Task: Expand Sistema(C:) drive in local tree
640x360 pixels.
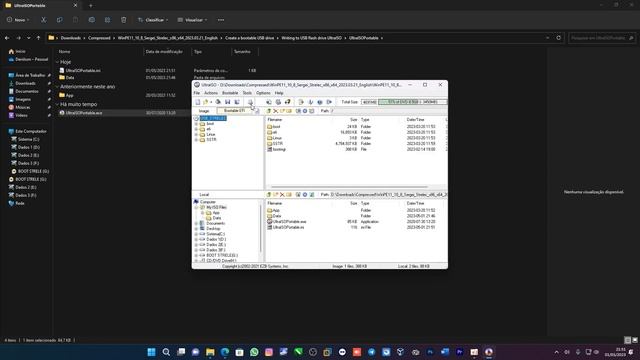Action: 196,234
